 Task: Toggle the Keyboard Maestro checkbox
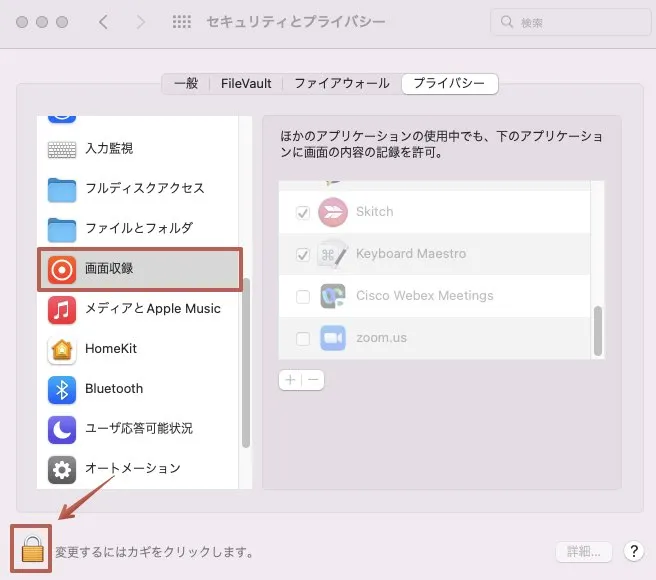(x=303, y=254)
